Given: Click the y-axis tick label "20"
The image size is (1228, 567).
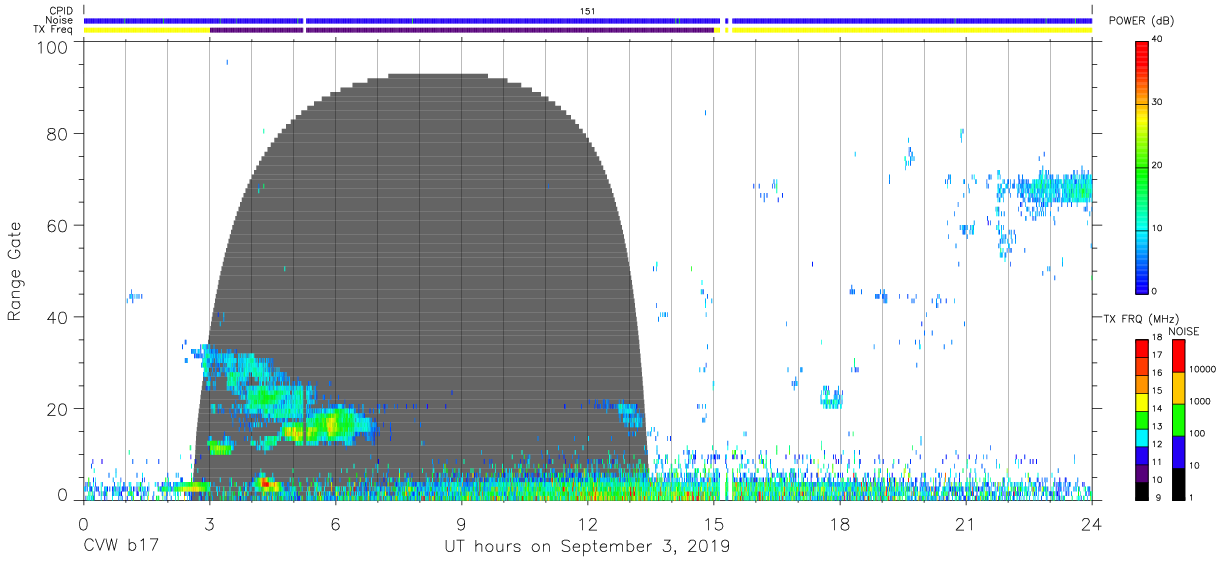Looking at the screenshot, I should pyautogui.click(x=59, y=408).
